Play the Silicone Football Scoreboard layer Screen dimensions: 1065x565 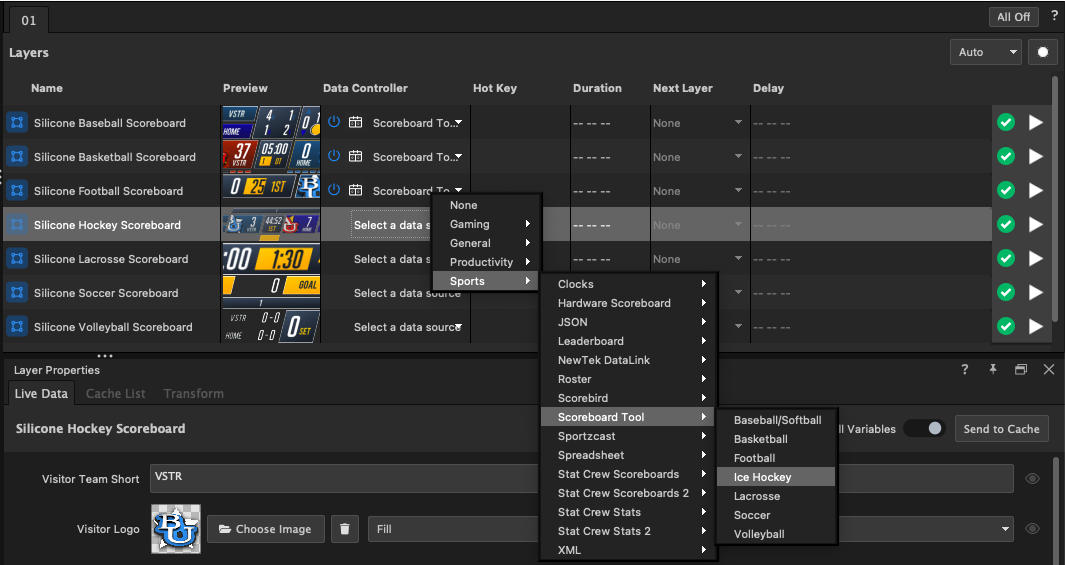pyautogui.click(x=1036, y=191)
